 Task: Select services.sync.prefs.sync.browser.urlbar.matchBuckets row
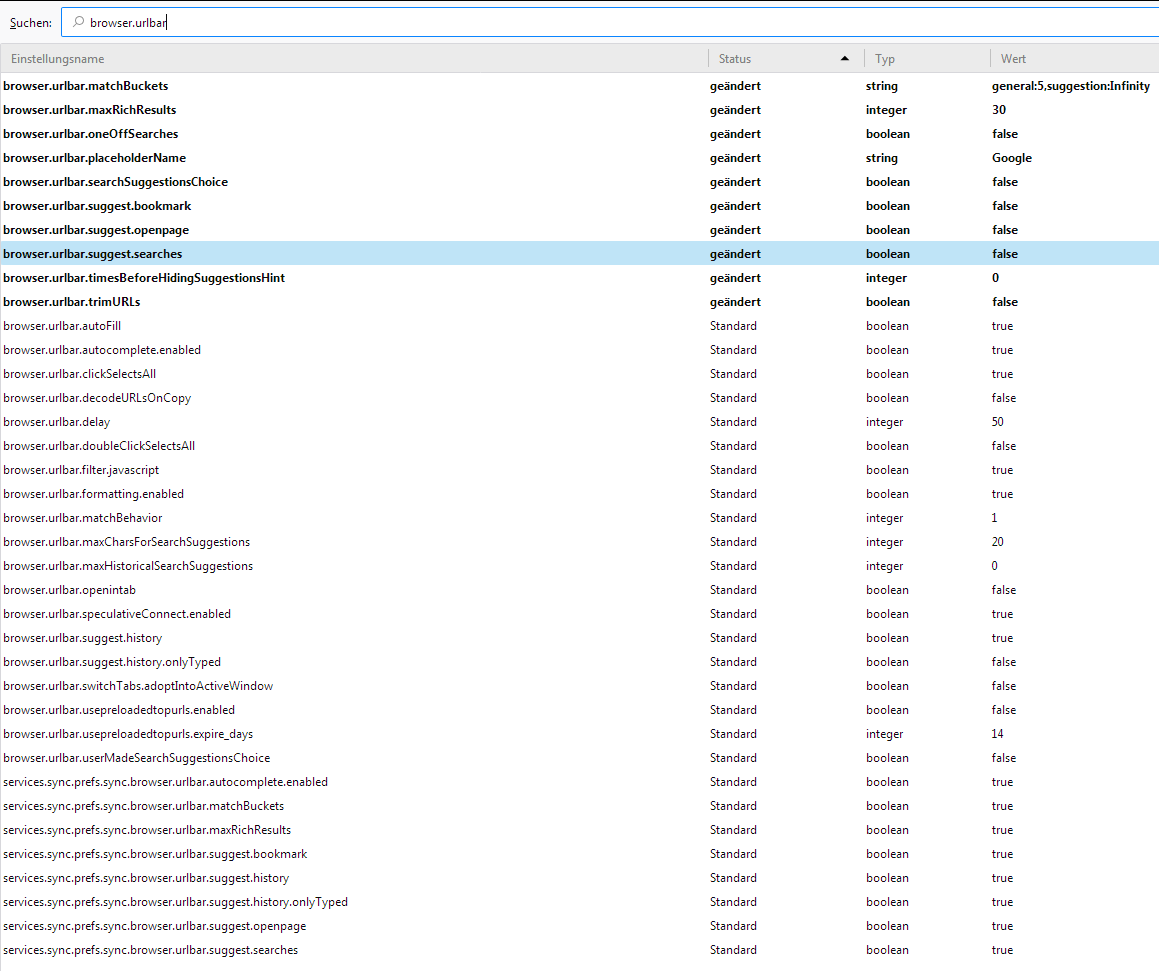pyautogui.click(x=580, y=806)
